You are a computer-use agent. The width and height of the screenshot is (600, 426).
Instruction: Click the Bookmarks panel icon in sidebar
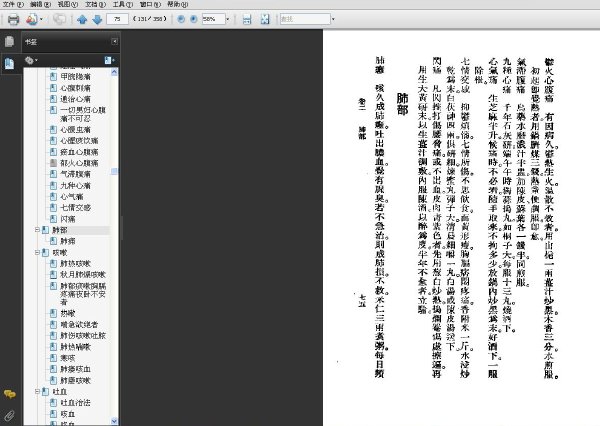[10, 63]
